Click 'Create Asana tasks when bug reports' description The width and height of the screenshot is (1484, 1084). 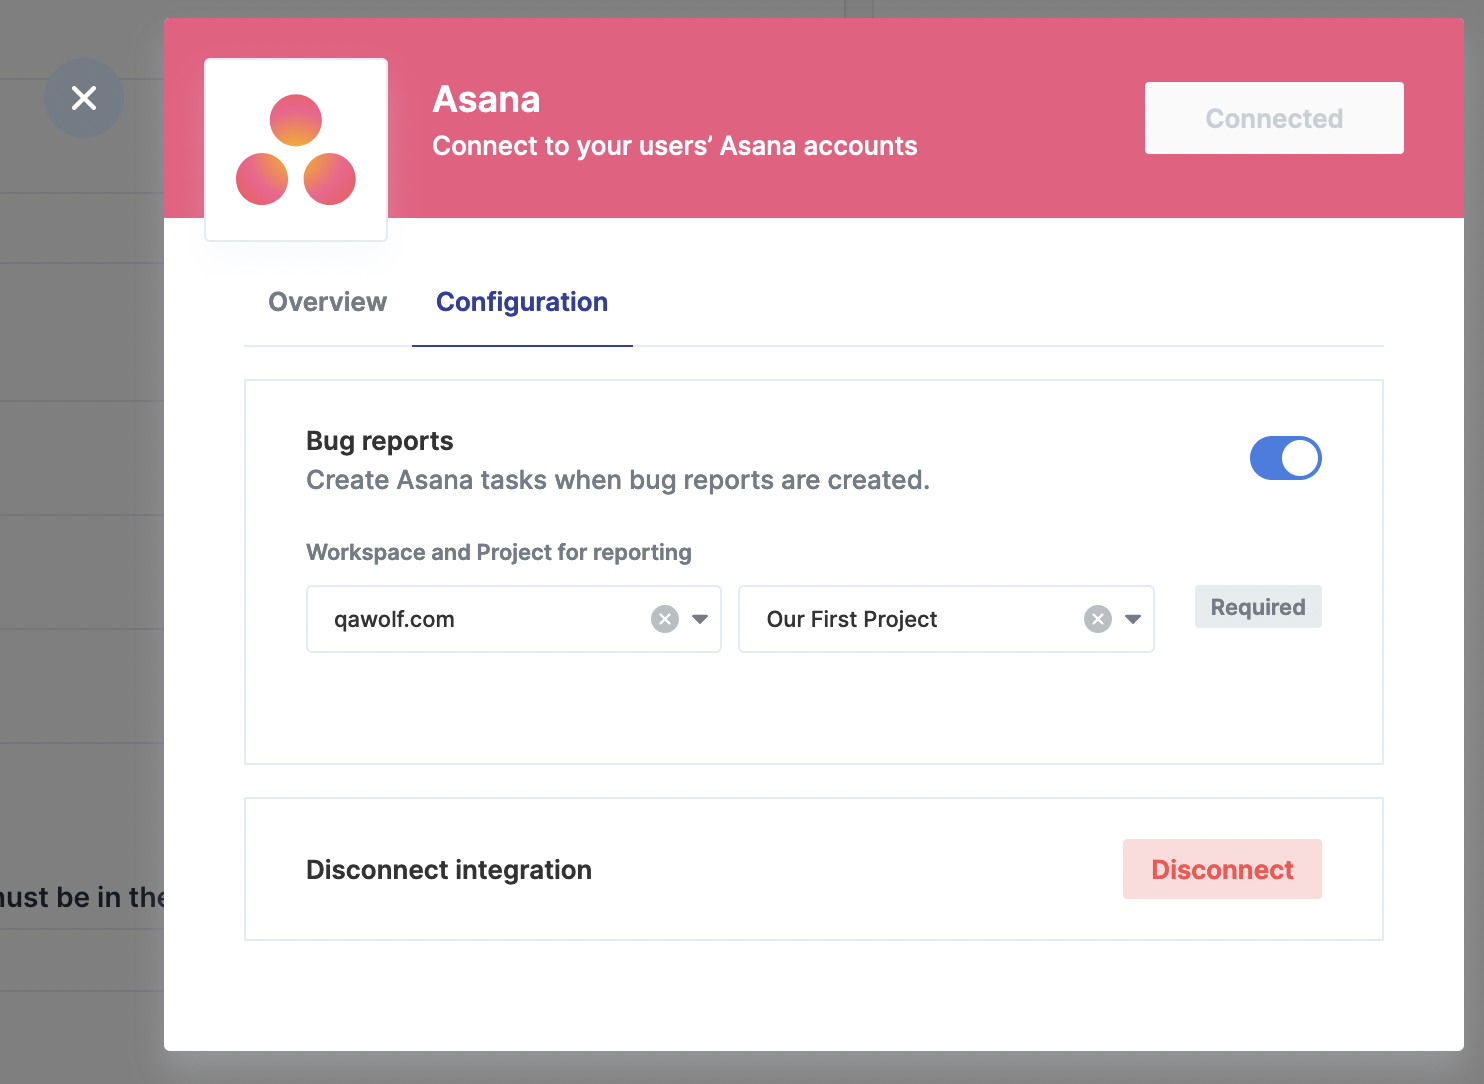coord(618,480)
